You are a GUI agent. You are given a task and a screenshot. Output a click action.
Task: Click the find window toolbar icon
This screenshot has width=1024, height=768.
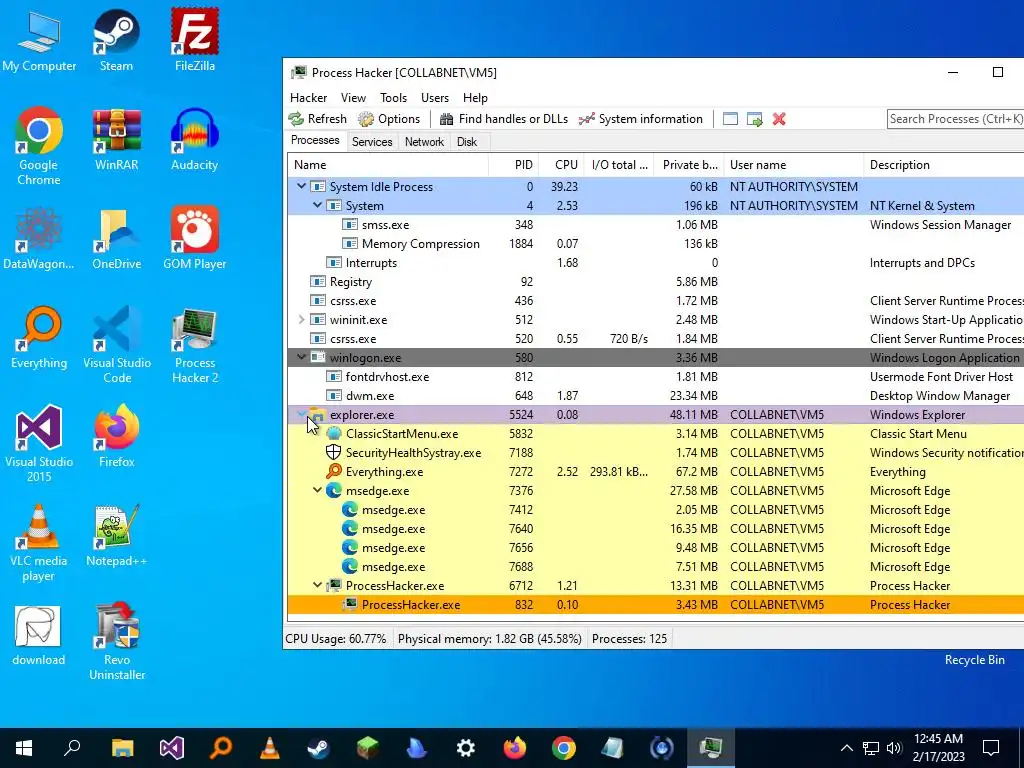click(730, 119)
